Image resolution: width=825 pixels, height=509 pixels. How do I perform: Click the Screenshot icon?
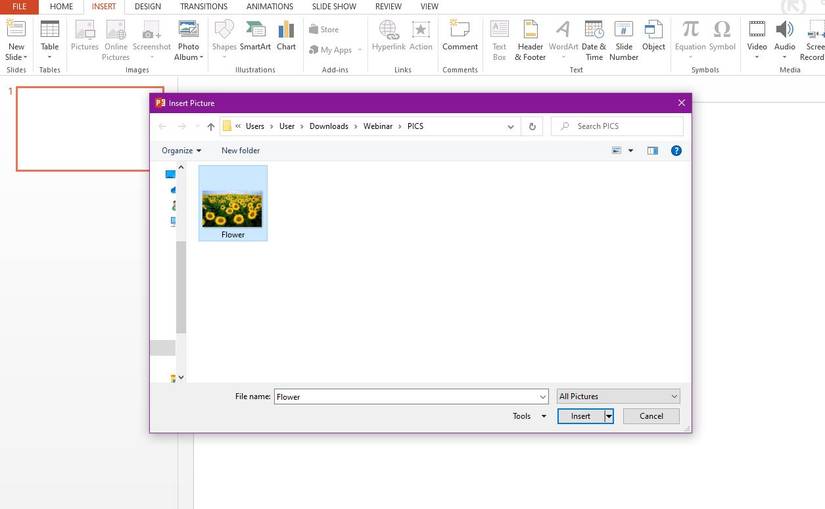[152, 29]
